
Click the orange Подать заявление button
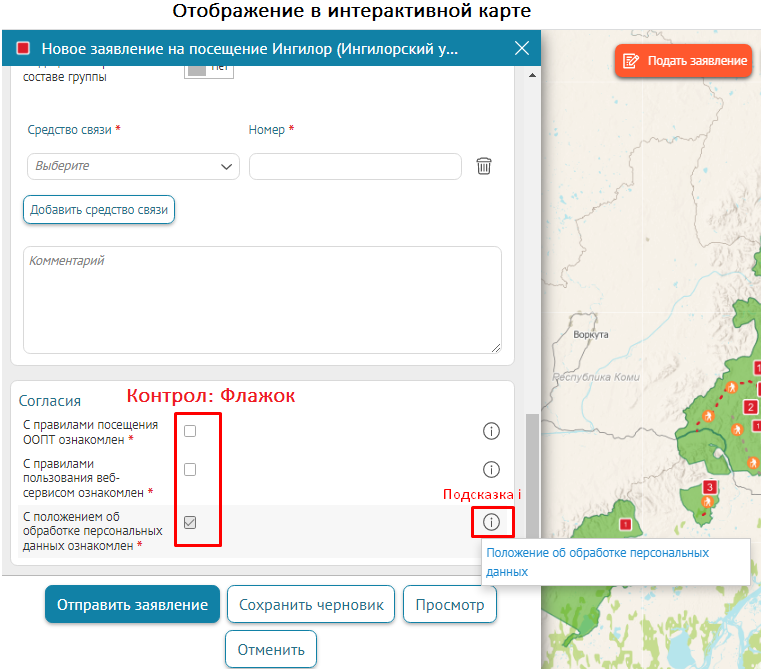684,61
